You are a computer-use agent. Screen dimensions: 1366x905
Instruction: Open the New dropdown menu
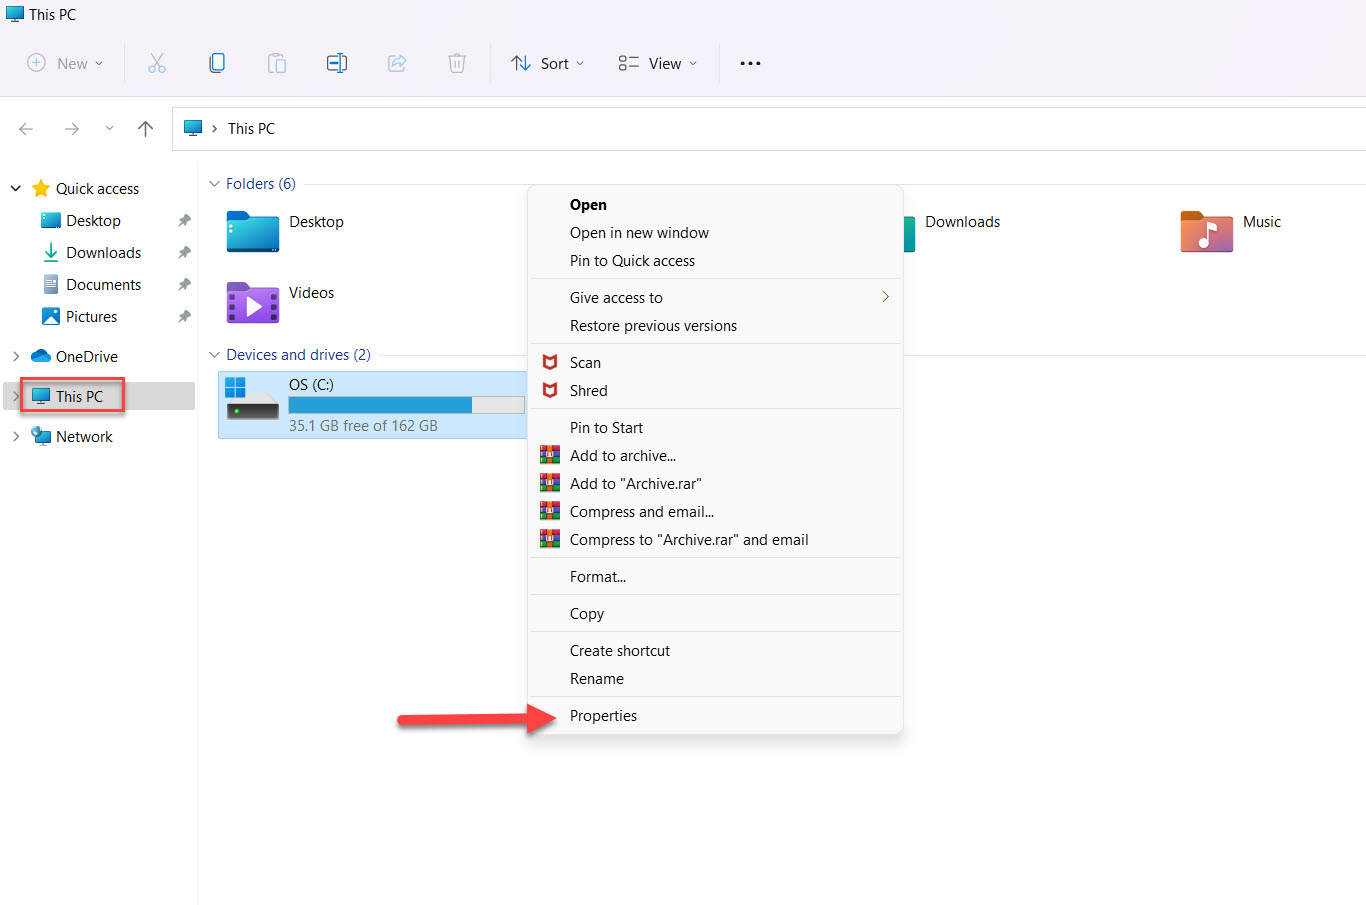click(65, 63)
